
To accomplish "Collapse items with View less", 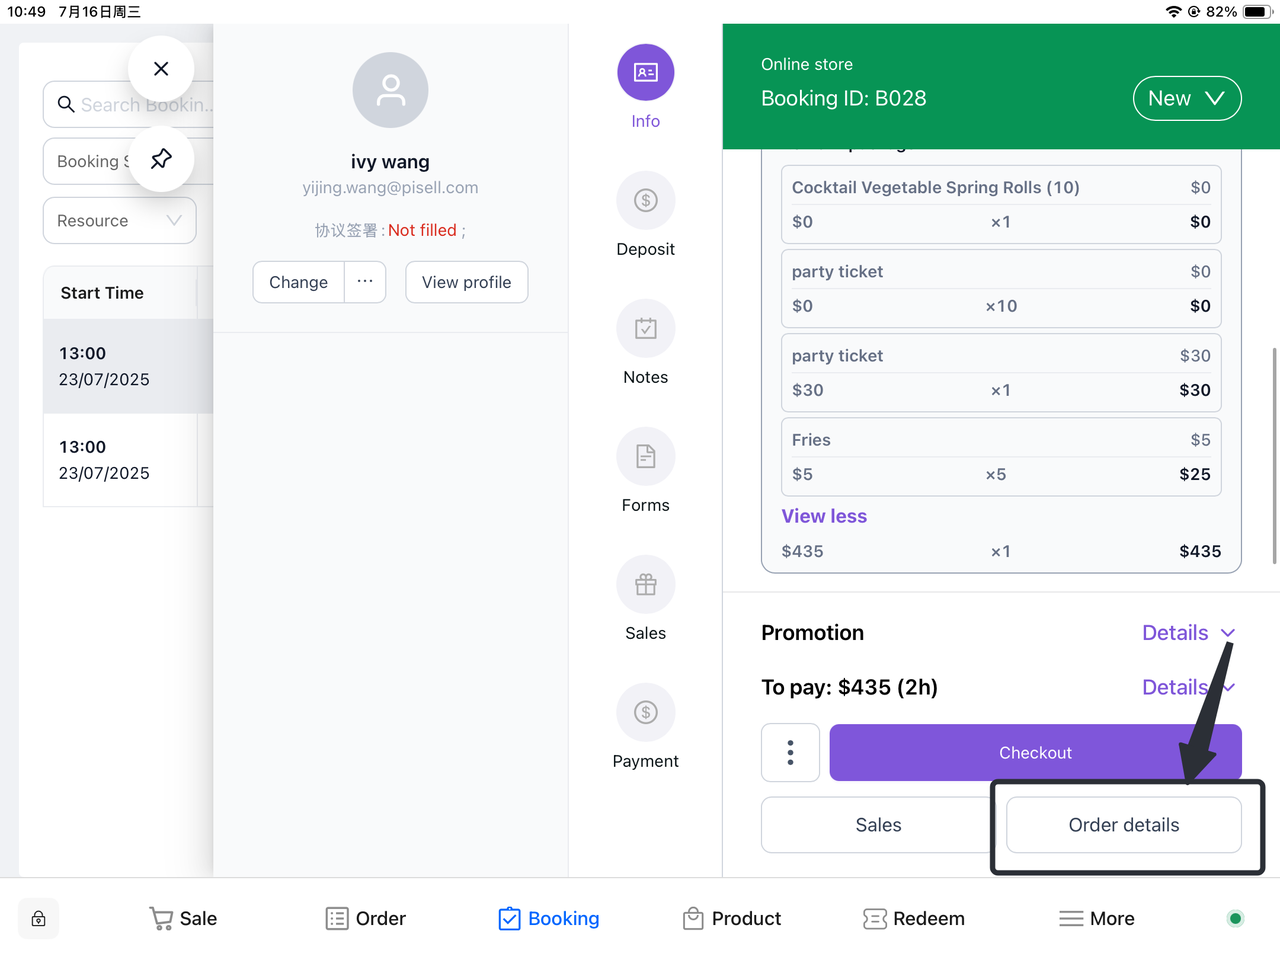I will point(824,516).
